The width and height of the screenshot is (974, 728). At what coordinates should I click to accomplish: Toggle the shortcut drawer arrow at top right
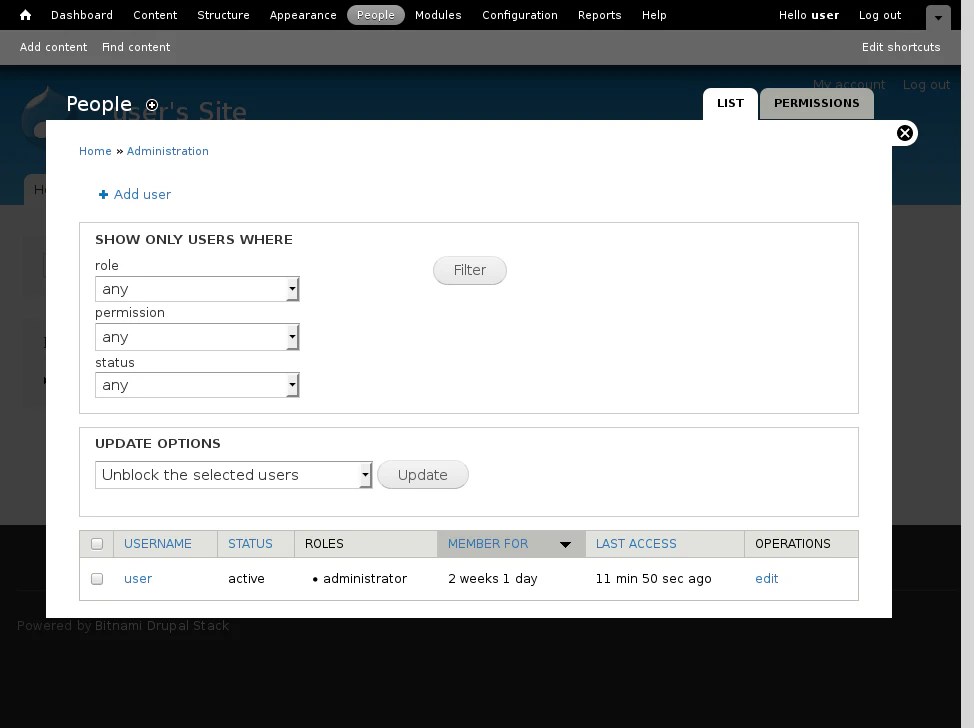coord(938,17)
